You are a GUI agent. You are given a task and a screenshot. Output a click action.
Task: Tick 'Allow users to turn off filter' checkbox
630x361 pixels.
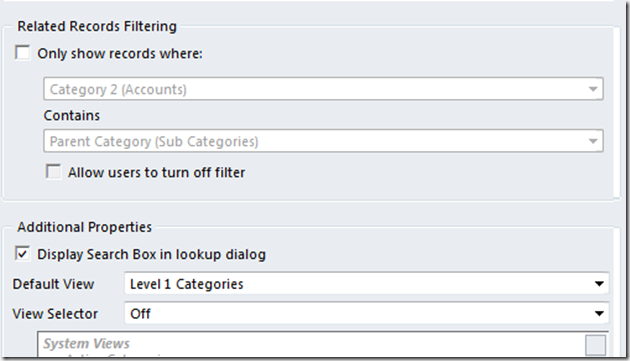[x=53, y=172]
